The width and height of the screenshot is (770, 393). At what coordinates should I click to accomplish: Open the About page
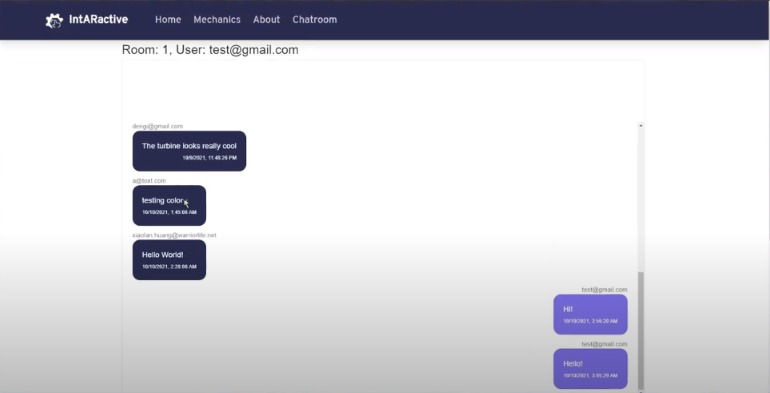click(267, 20)
